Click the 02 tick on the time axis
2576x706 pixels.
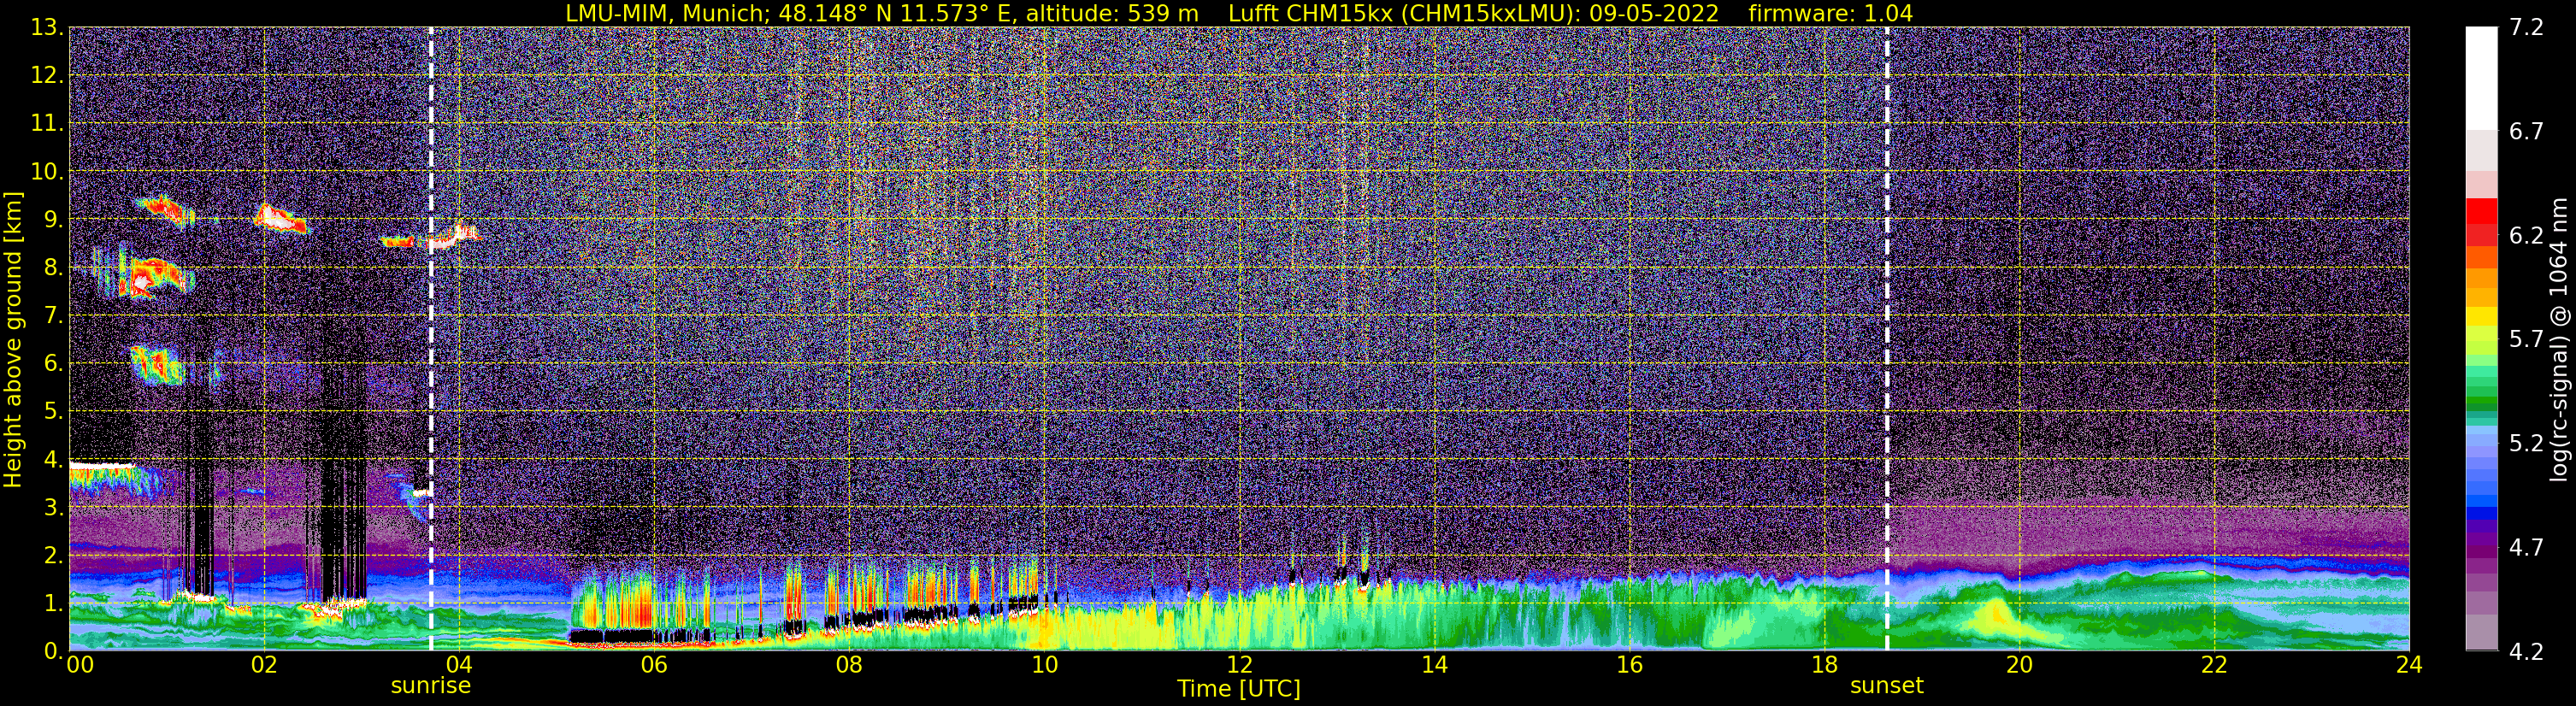click(x=264, y=665)
